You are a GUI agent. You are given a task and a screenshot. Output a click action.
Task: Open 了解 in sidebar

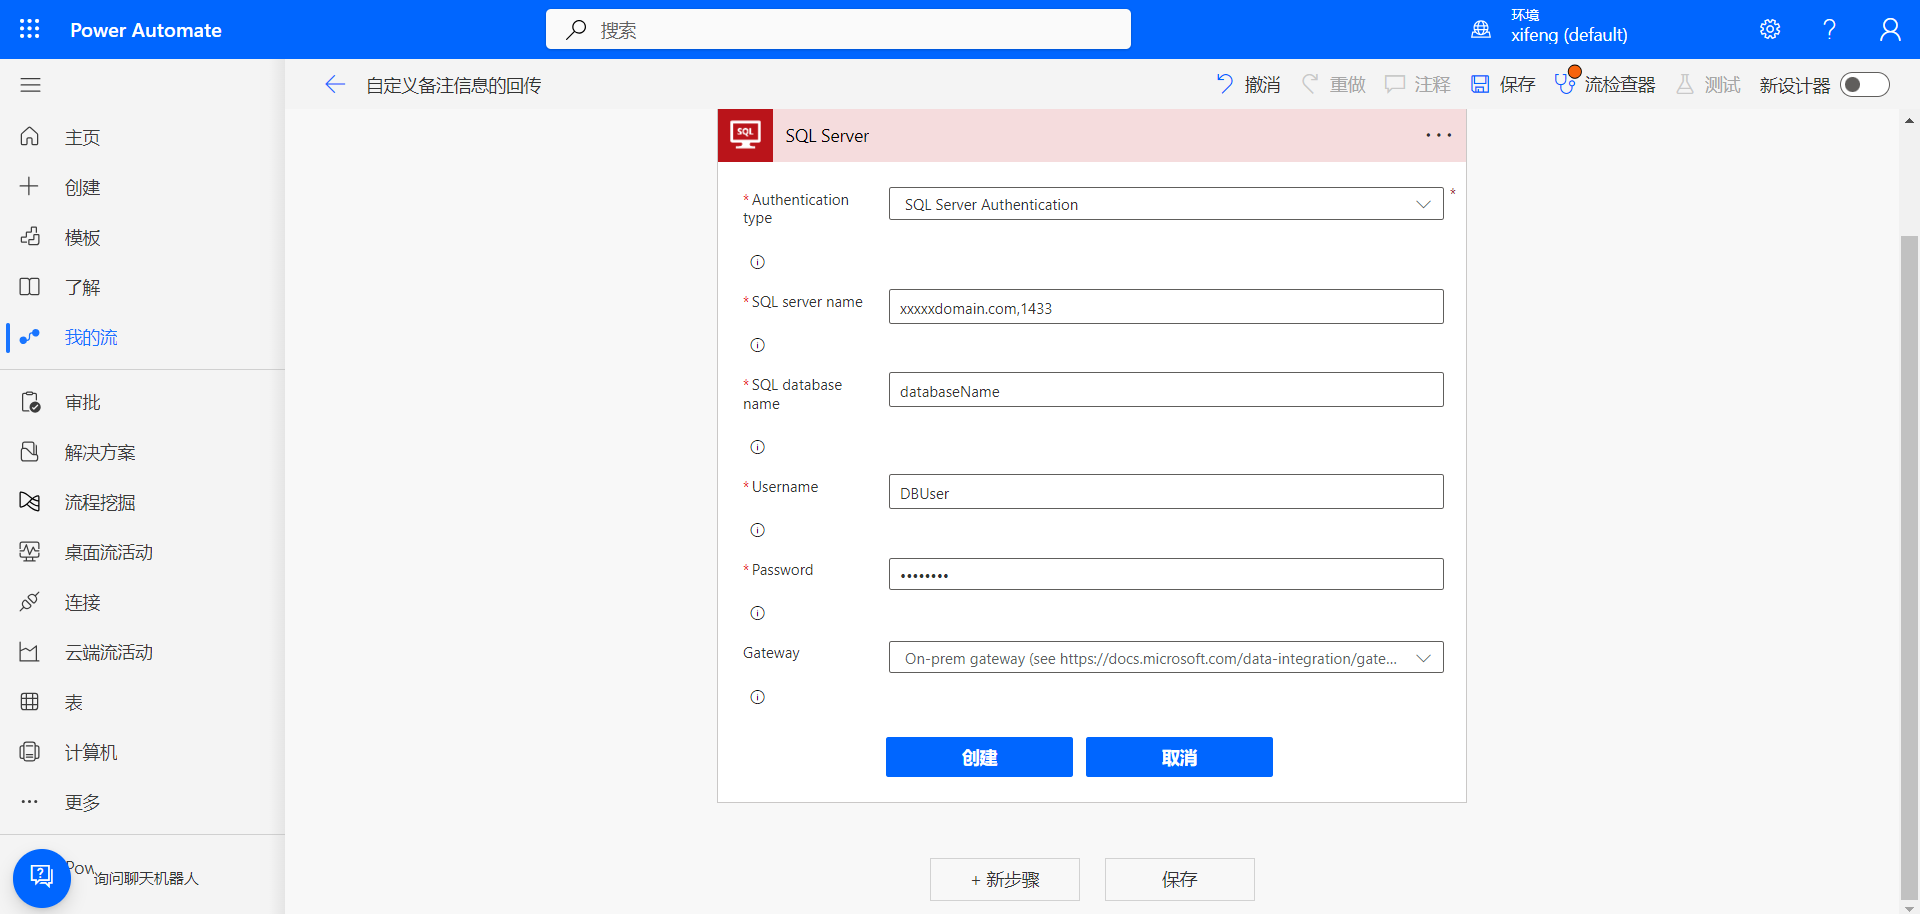[x=142, y=287]
